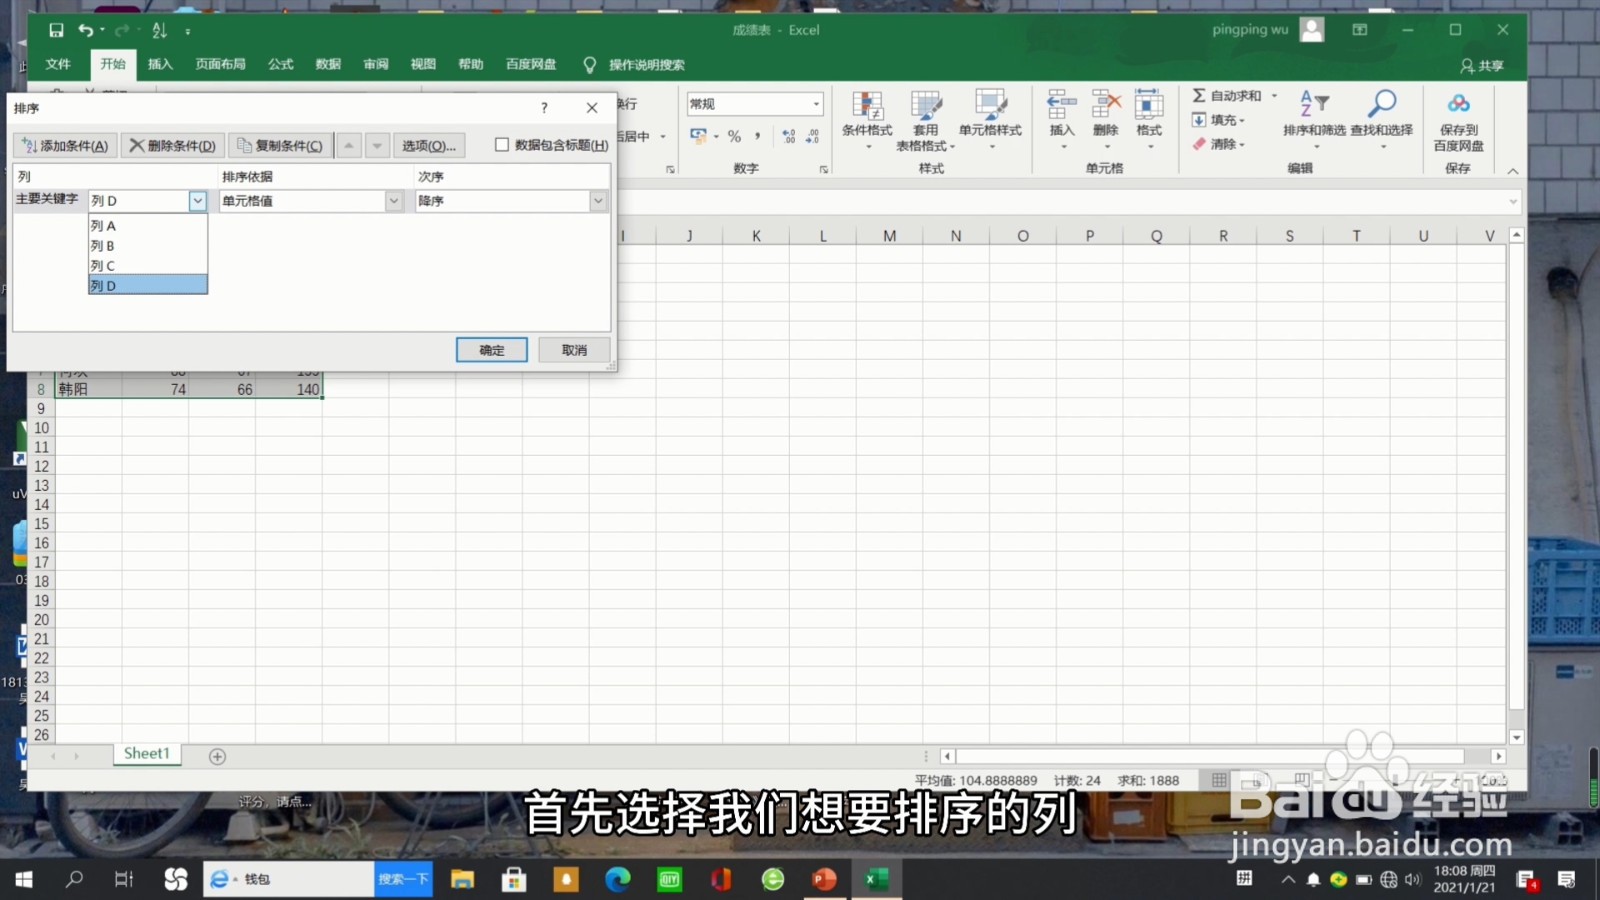This screenshot has height=900, width=1600.
Task: Open the Conditional Formatting (条件格式) menu
Action: tap(867, 120)
